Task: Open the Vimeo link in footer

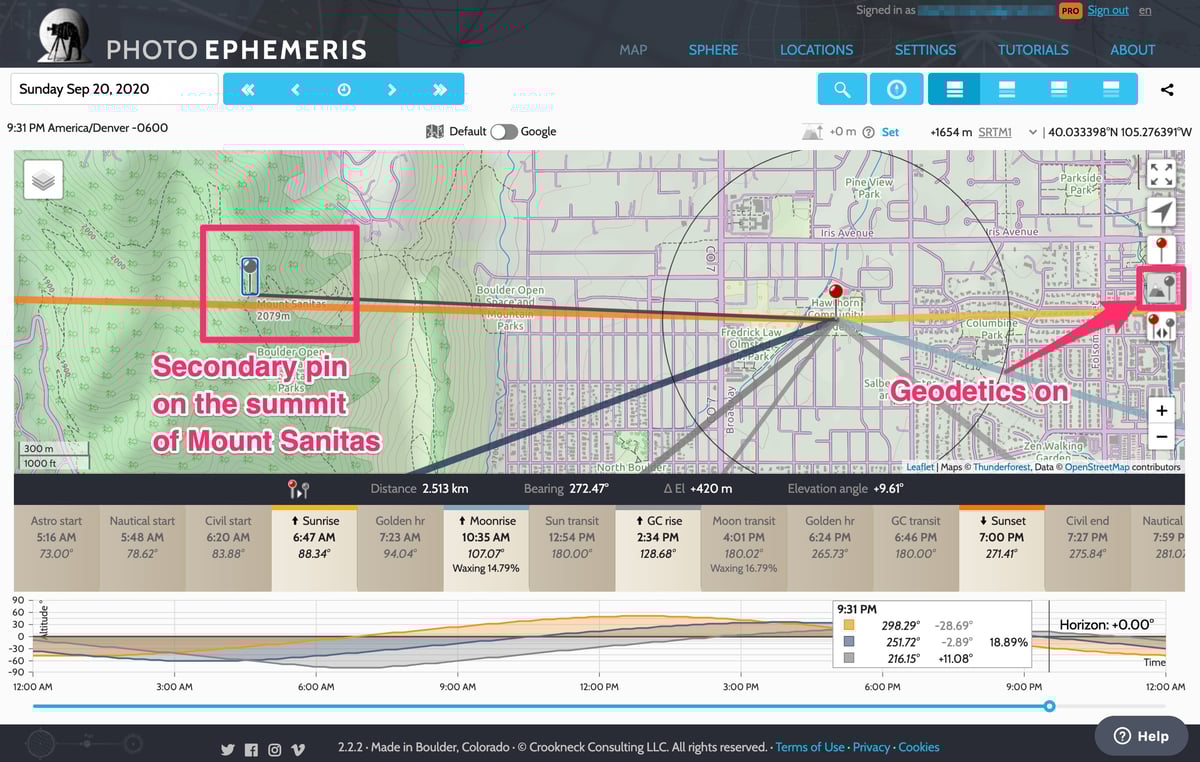Action: [298, 749]
